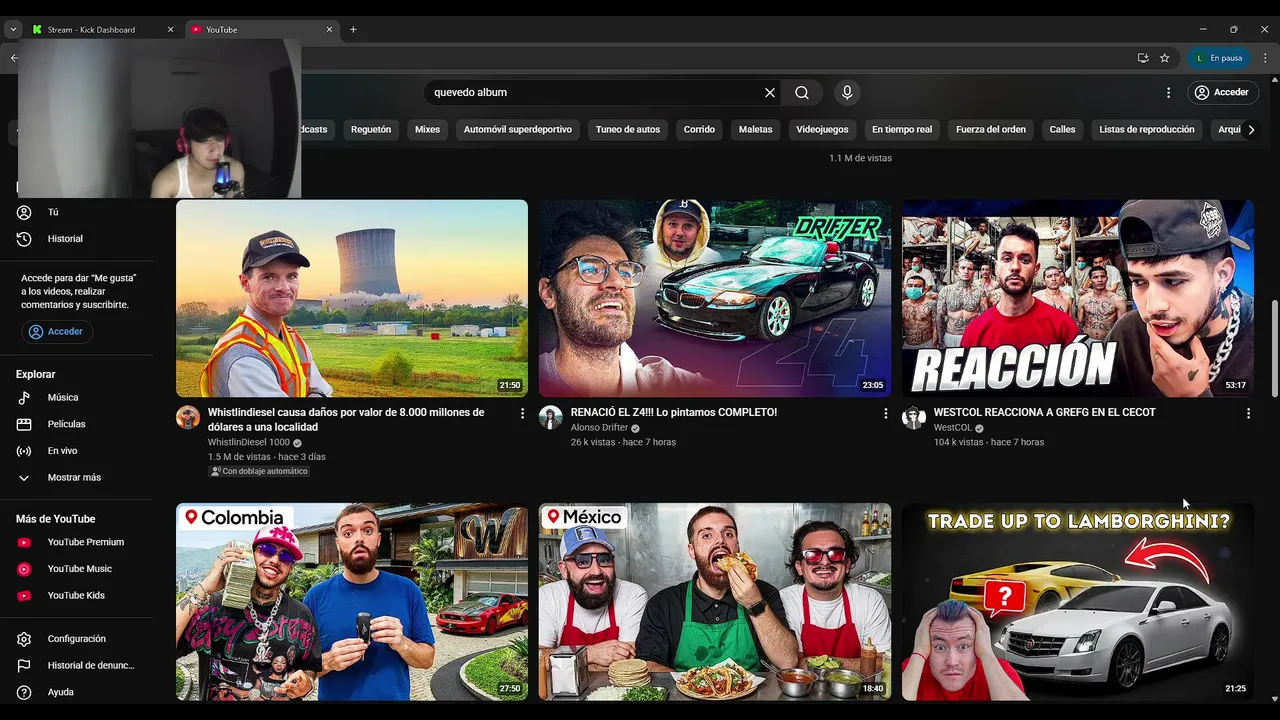
Task: Close the YouTube browser tab
Action: coord(329,30)
